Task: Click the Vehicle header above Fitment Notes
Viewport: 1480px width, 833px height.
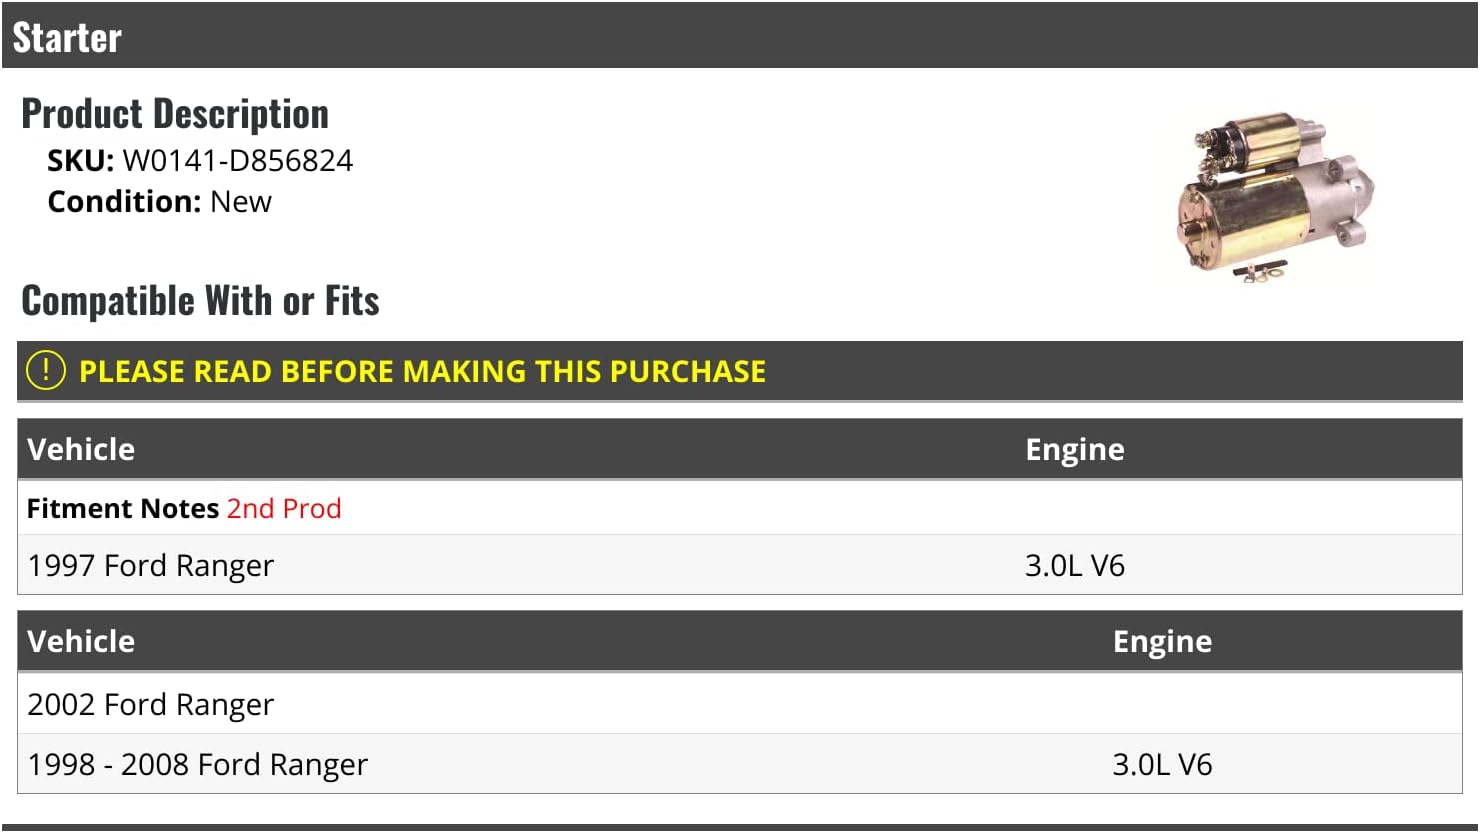Action: 81,450
